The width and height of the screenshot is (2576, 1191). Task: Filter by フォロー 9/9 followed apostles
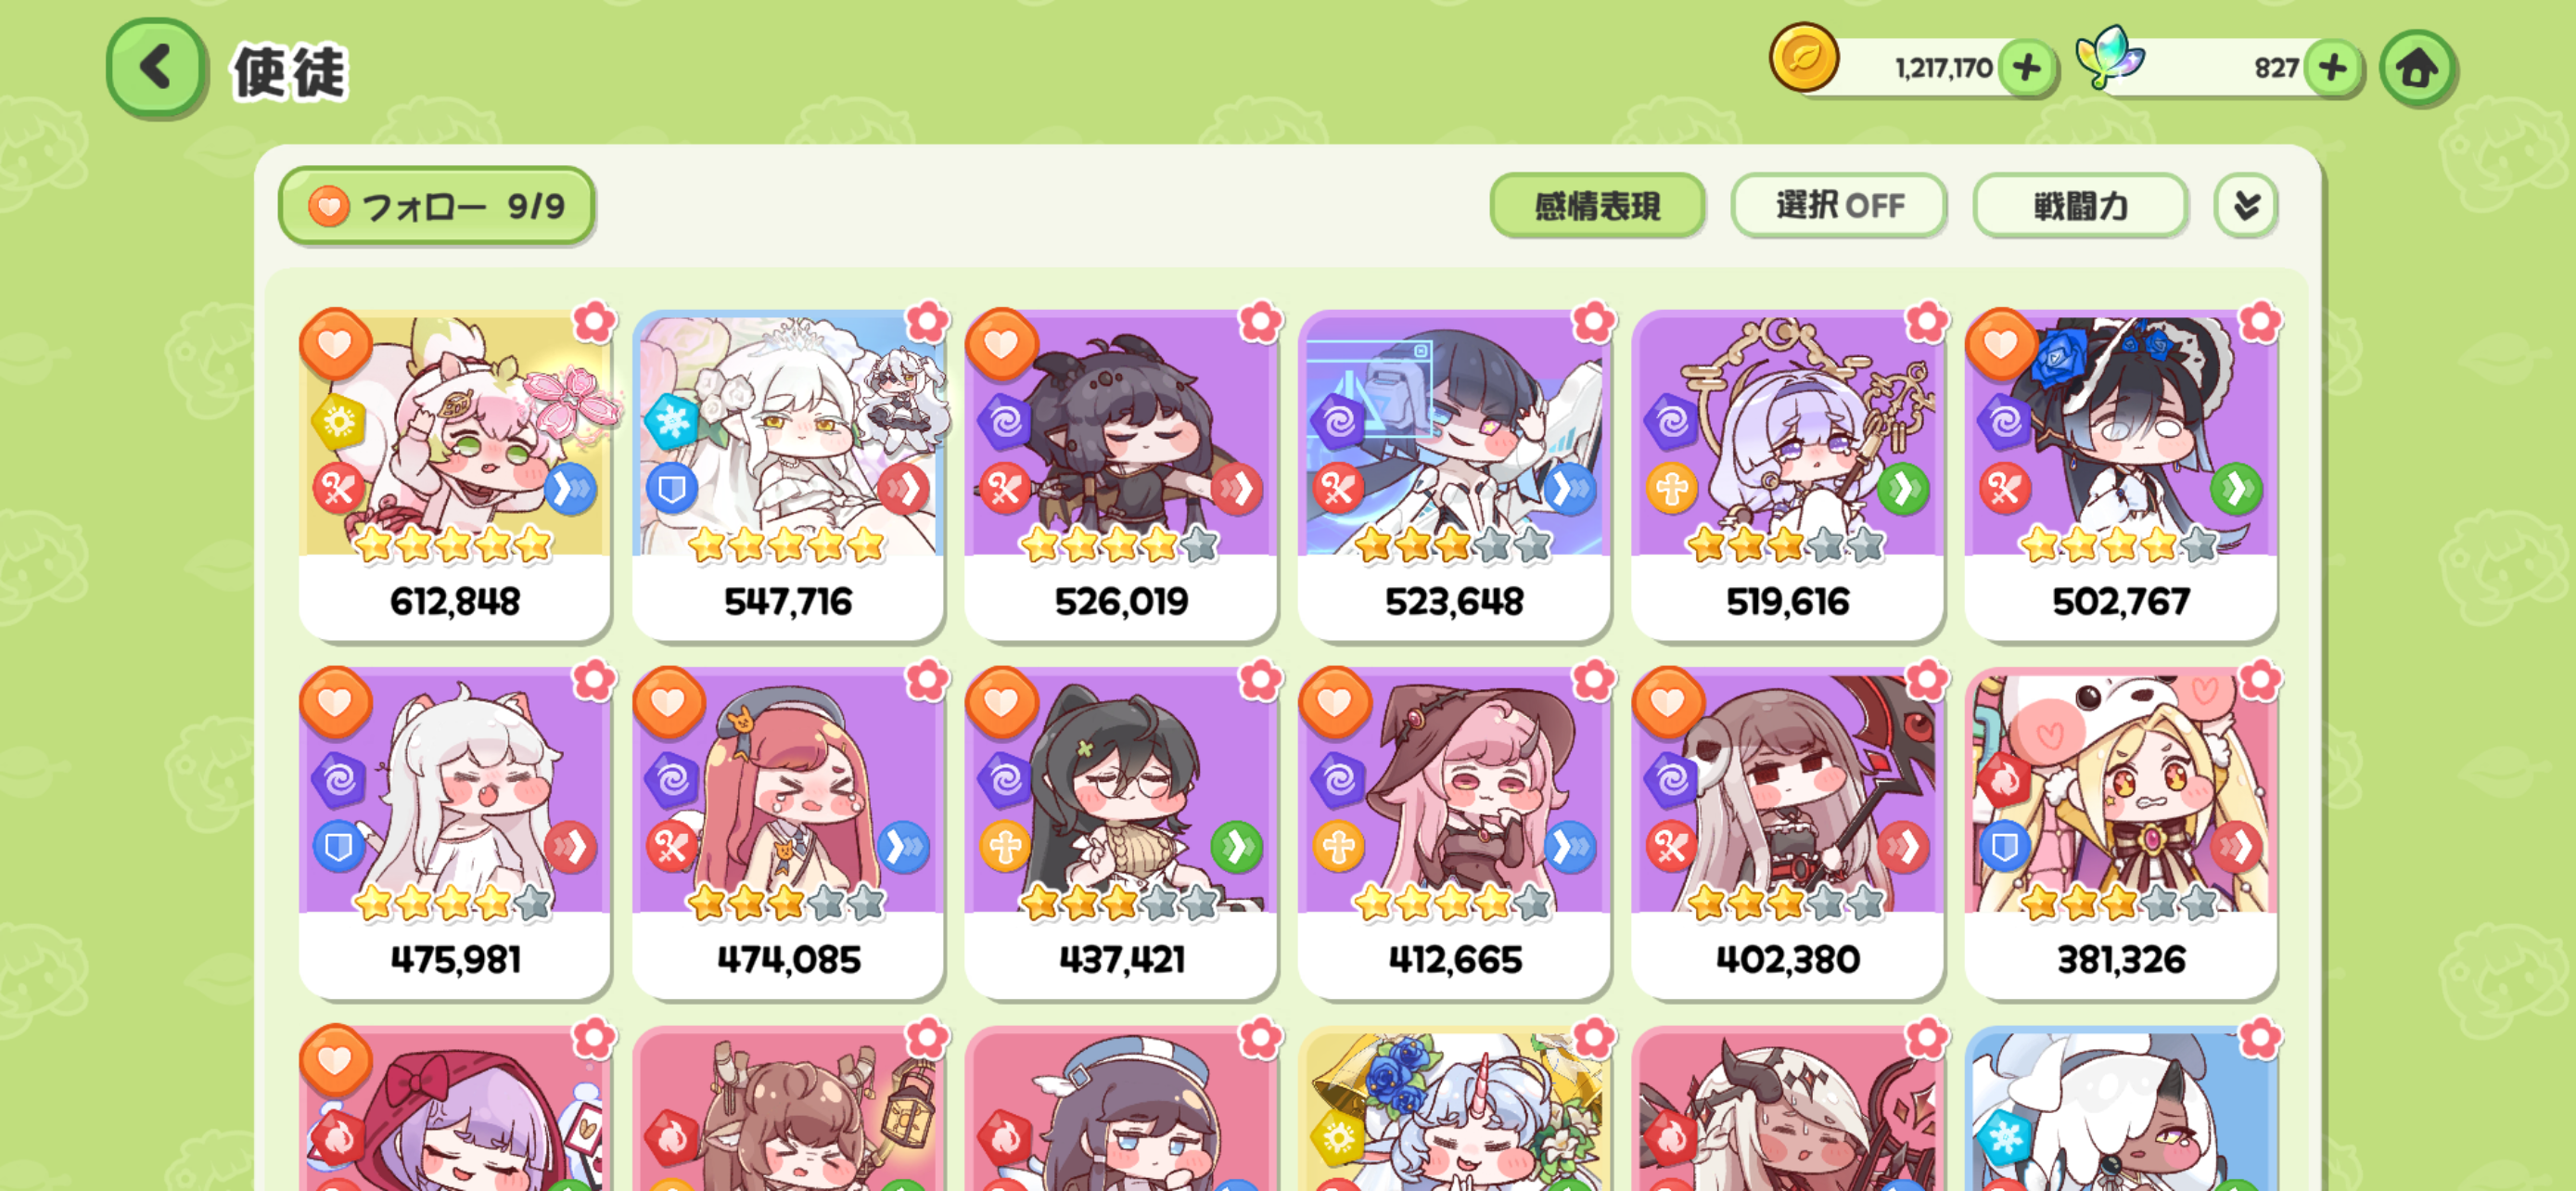click(436, 206)
